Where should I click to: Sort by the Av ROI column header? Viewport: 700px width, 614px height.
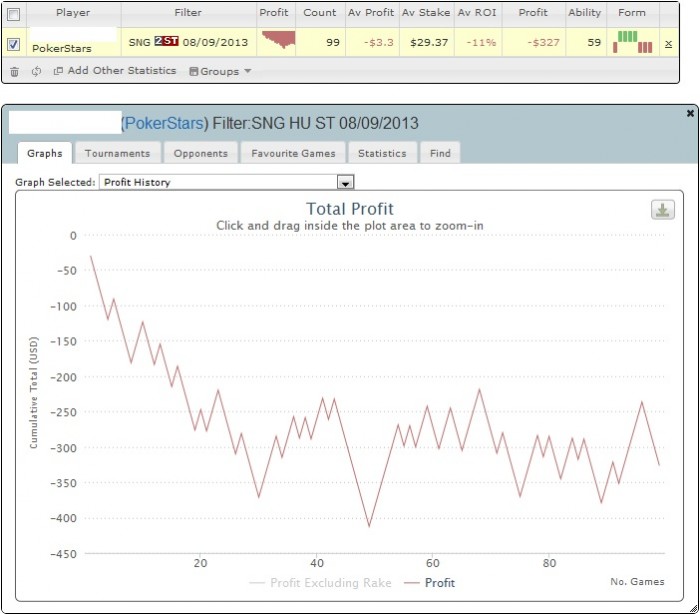[x=477, y=13]
